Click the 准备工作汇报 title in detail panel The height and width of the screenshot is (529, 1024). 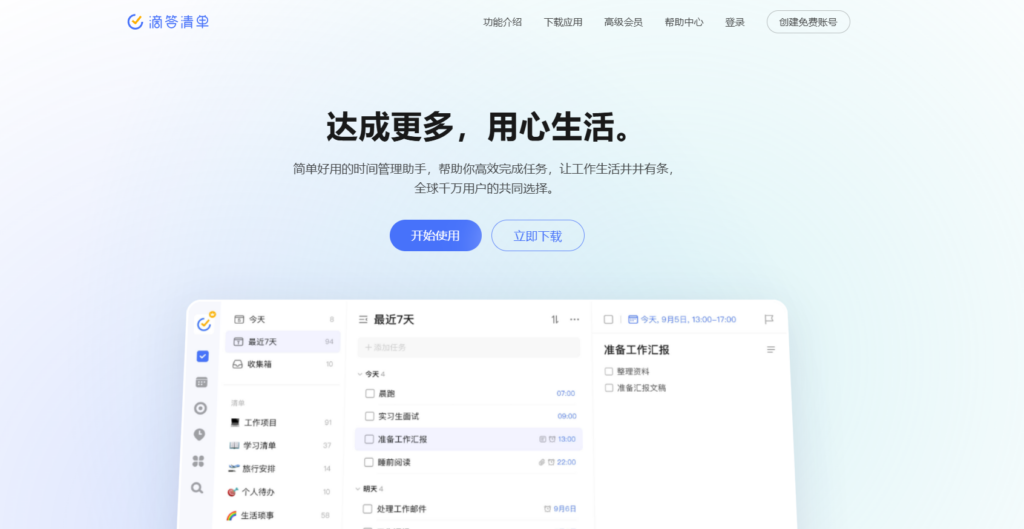tap(637, 350)
